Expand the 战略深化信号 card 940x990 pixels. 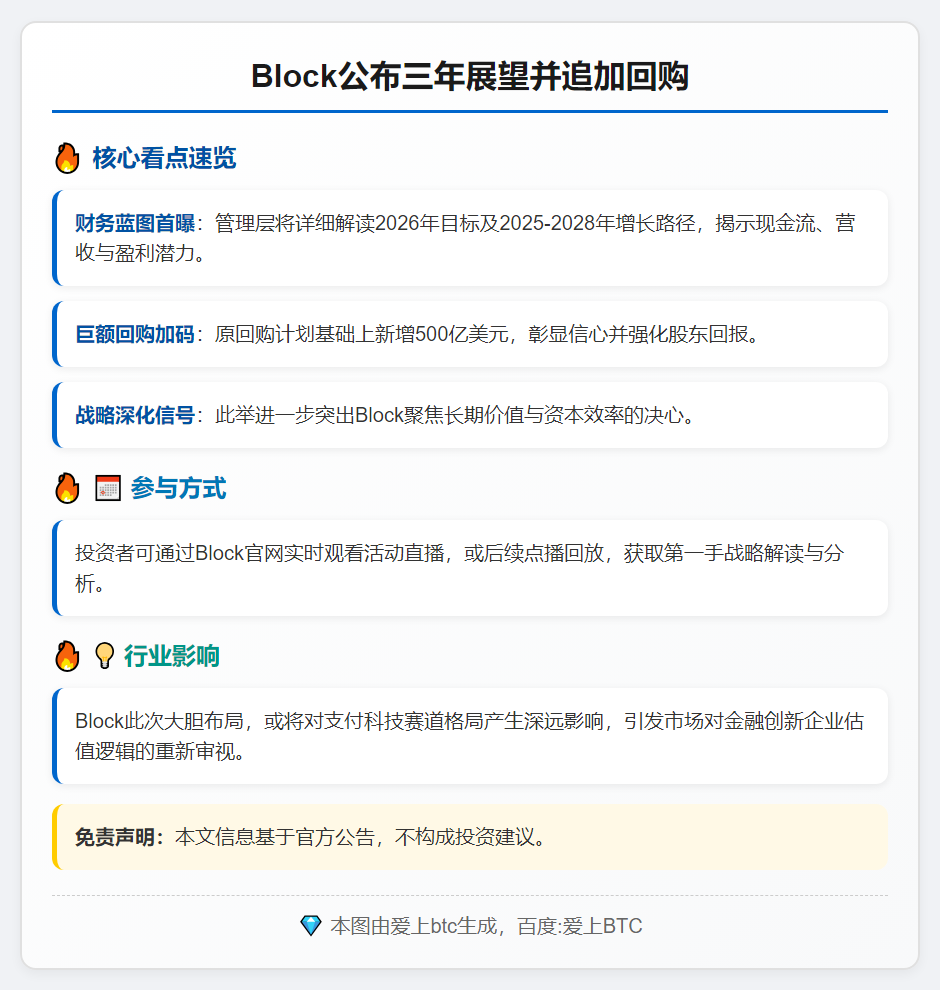coord(470,414)
